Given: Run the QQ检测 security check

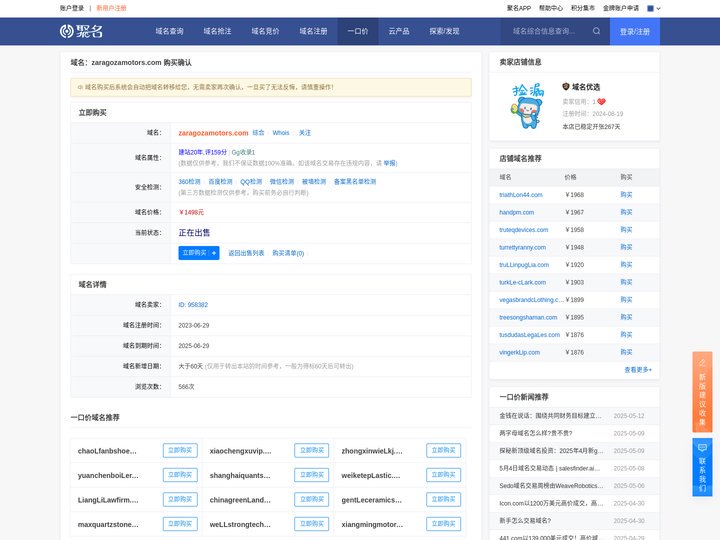Looking at the screenshot, I should point(251,181).
